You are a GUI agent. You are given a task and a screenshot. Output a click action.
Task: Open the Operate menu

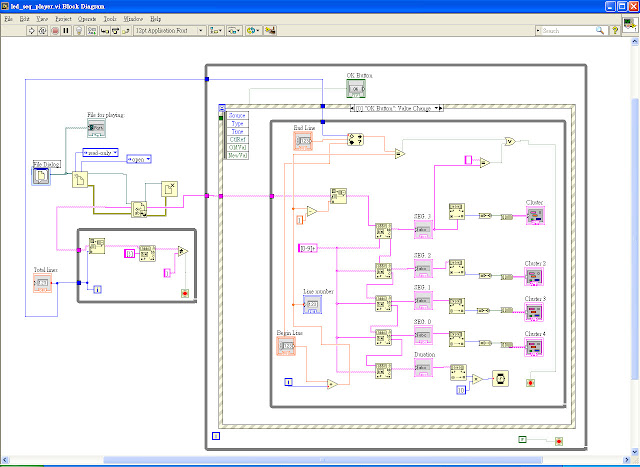point(87,19)
